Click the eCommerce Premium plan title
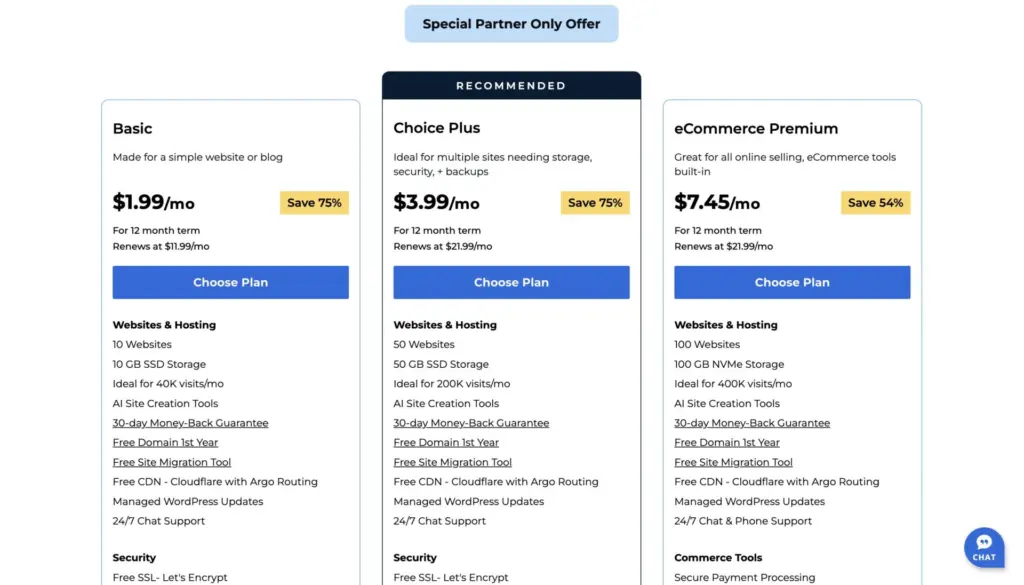 pyautogui.click(x=756, y=128)
